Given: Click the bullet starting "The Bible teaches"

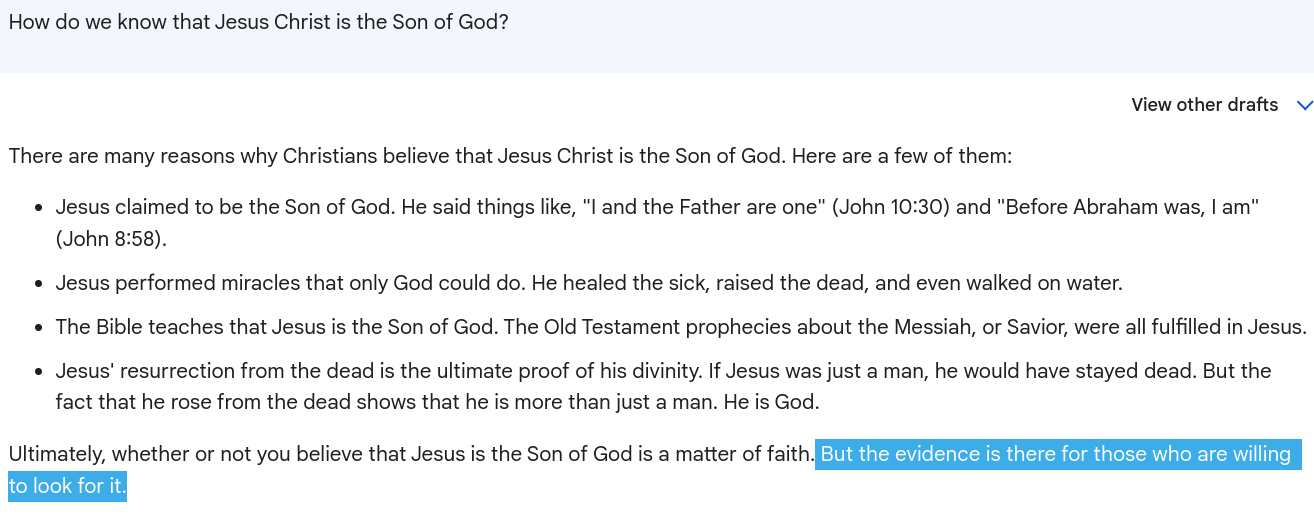Looking at the screenshot, I should (681, 327).
